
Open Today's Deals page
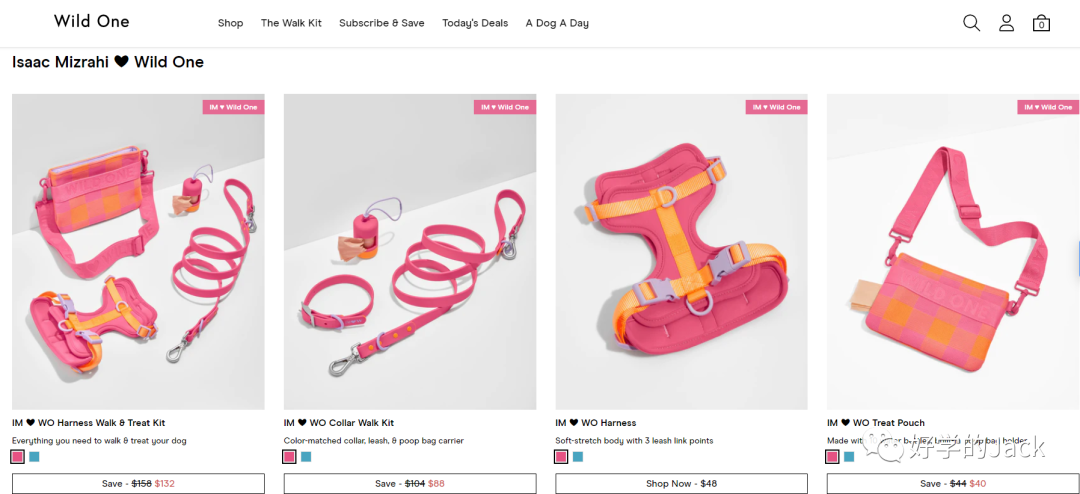[475, 23]
